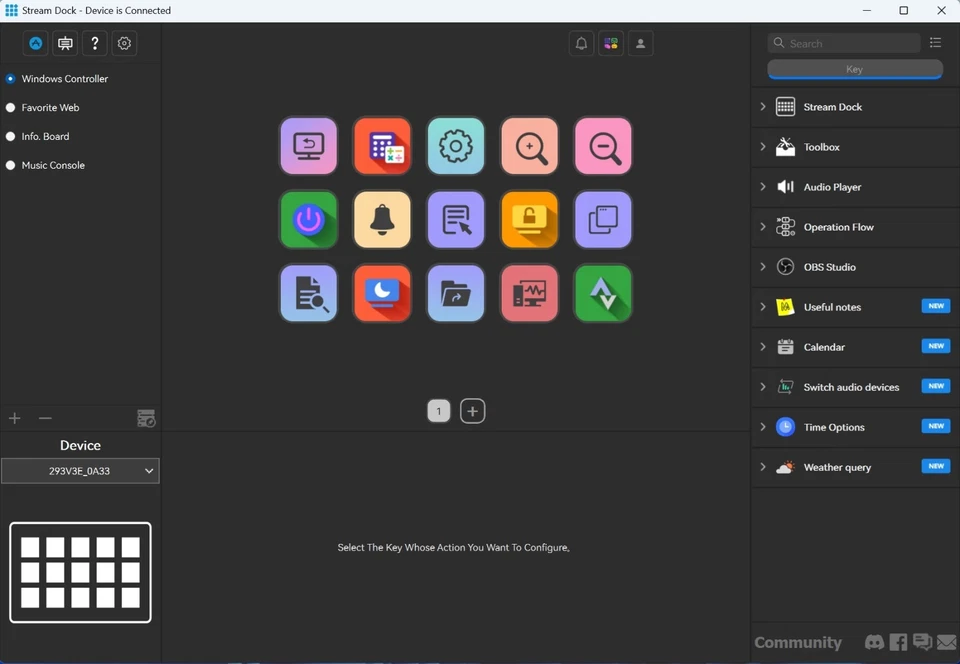The height and width of the screenshot is (664, 960).
Task: Select the notification bell key icon
Action: (x=382, y=219)
